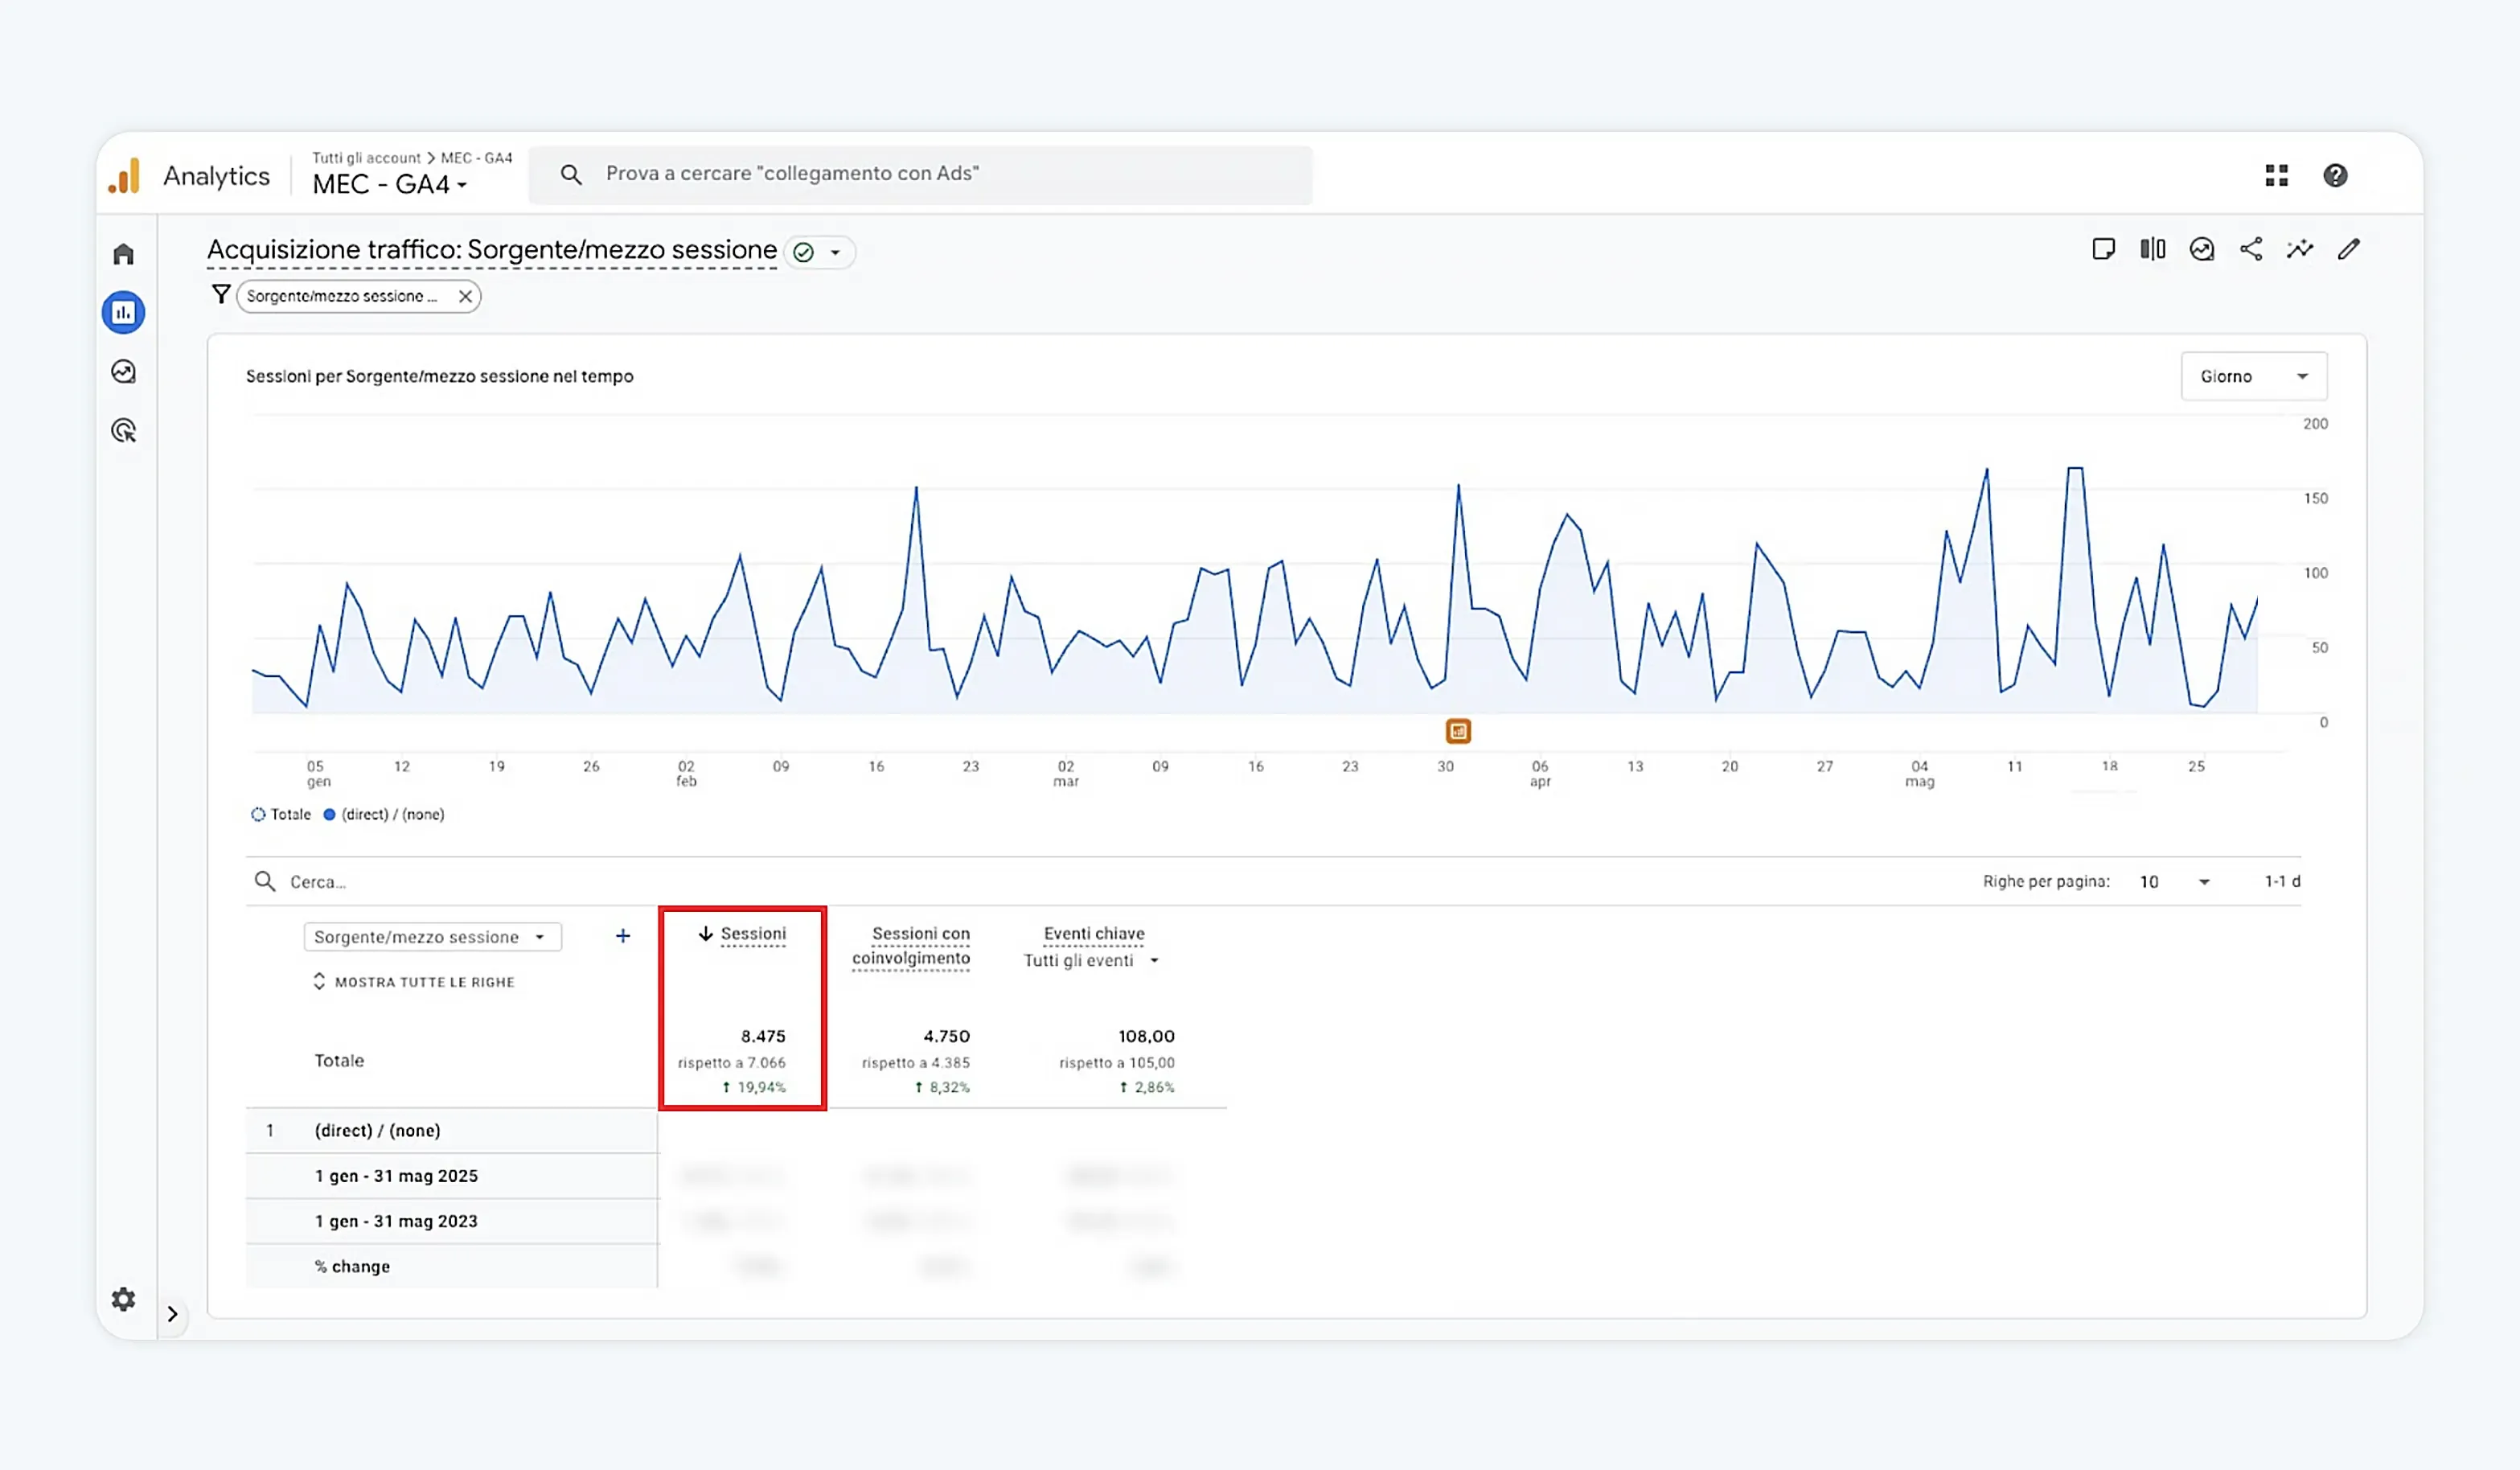The height and width of the screenshot is (1470, 2520).
Task: Click the orange annotation marker on chart
Action: click(1458, 731)
